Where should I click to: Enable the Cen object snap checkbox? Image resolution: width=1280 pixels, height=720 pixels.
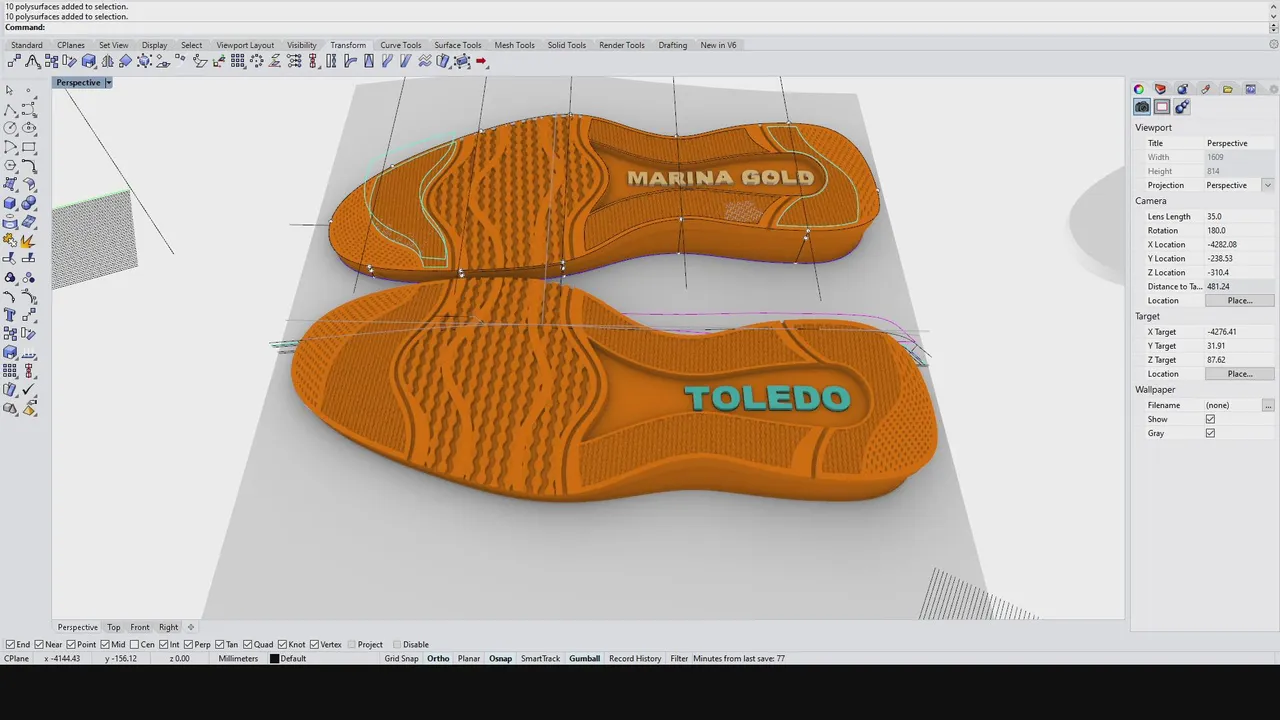[x=134, y=644]
